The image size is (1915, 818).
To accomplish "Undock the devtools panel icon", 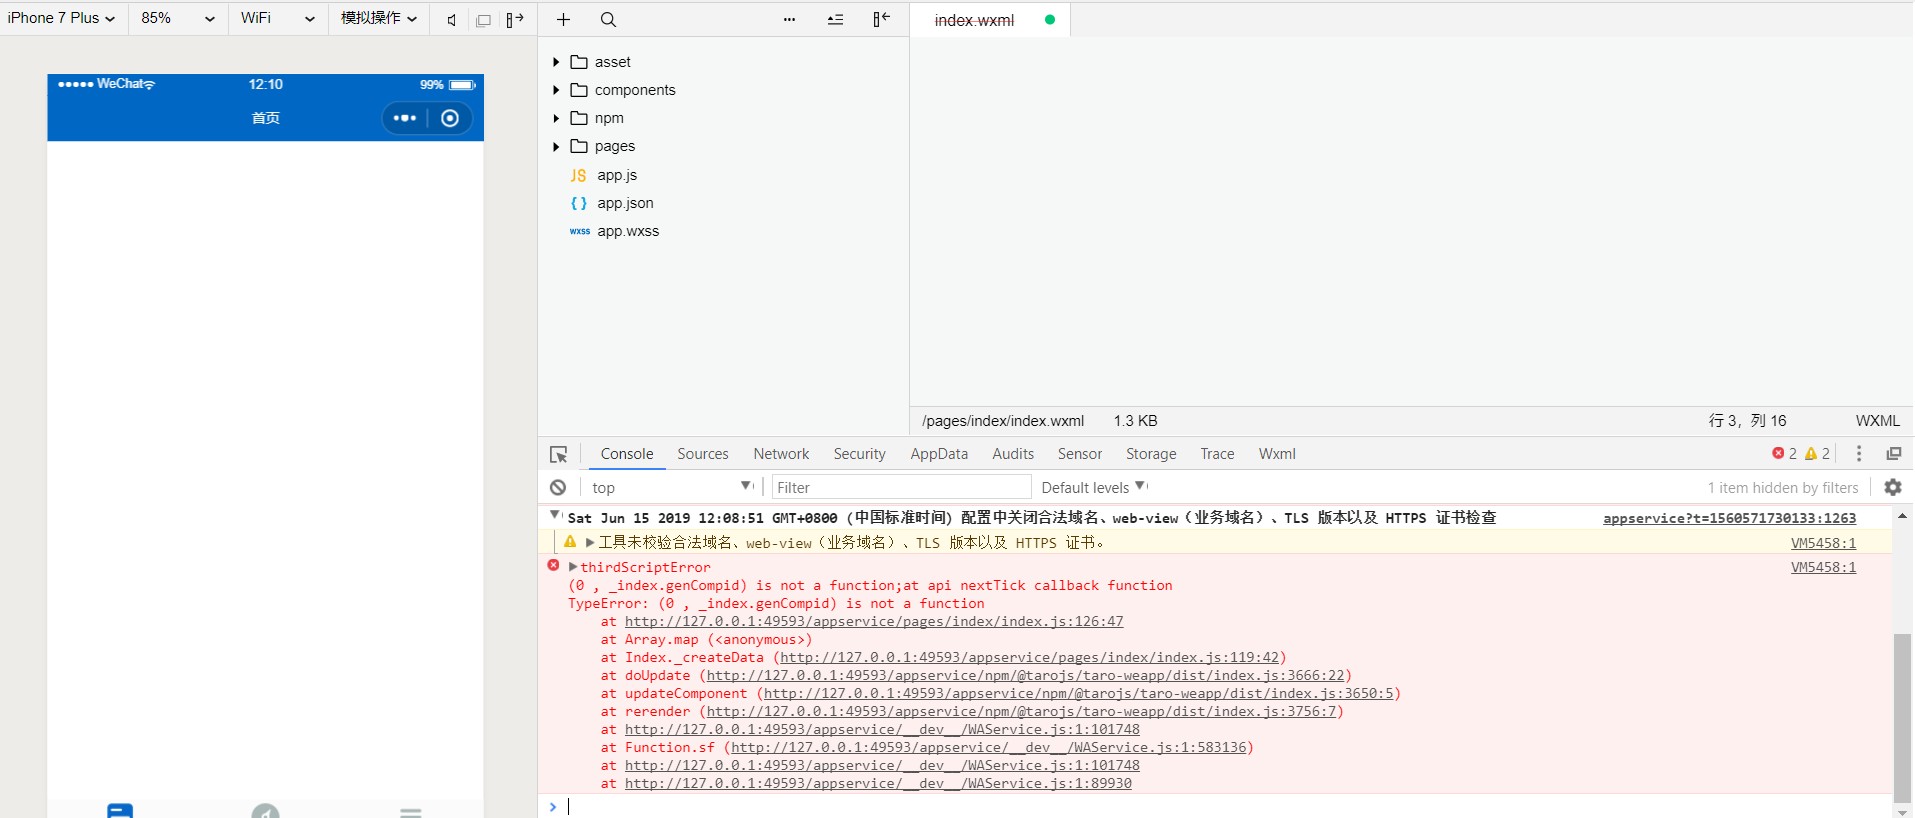I will coord(1894,454).
